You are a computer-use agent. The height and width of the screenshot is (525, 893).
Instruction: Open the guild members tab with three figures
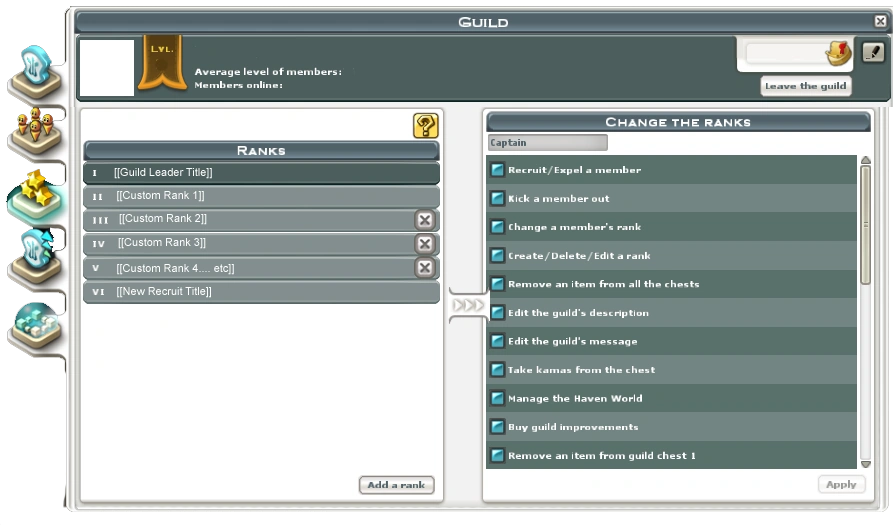click(36, 131)
